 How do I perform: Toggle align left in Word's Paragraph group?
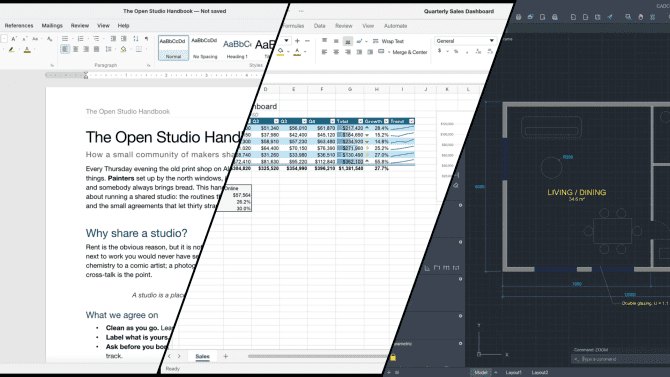pos(65,50)
